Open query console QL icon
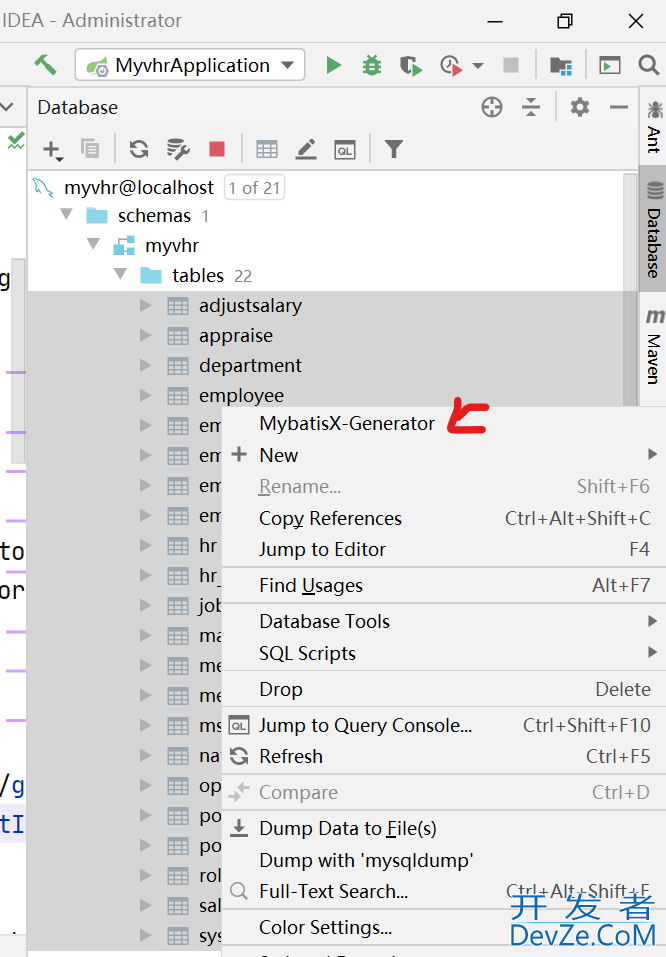The width and height of the screenshot is (666, 957). pyautogui.click(x=345, y=150)
